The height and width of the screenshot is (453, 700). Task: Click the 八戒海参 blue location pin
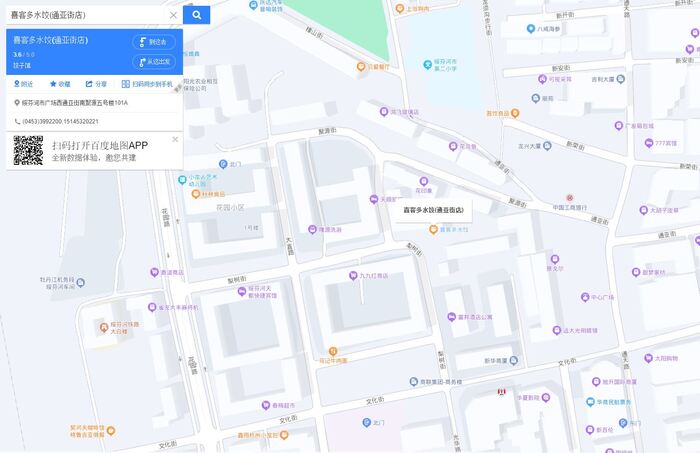click(x=531, y=29)
